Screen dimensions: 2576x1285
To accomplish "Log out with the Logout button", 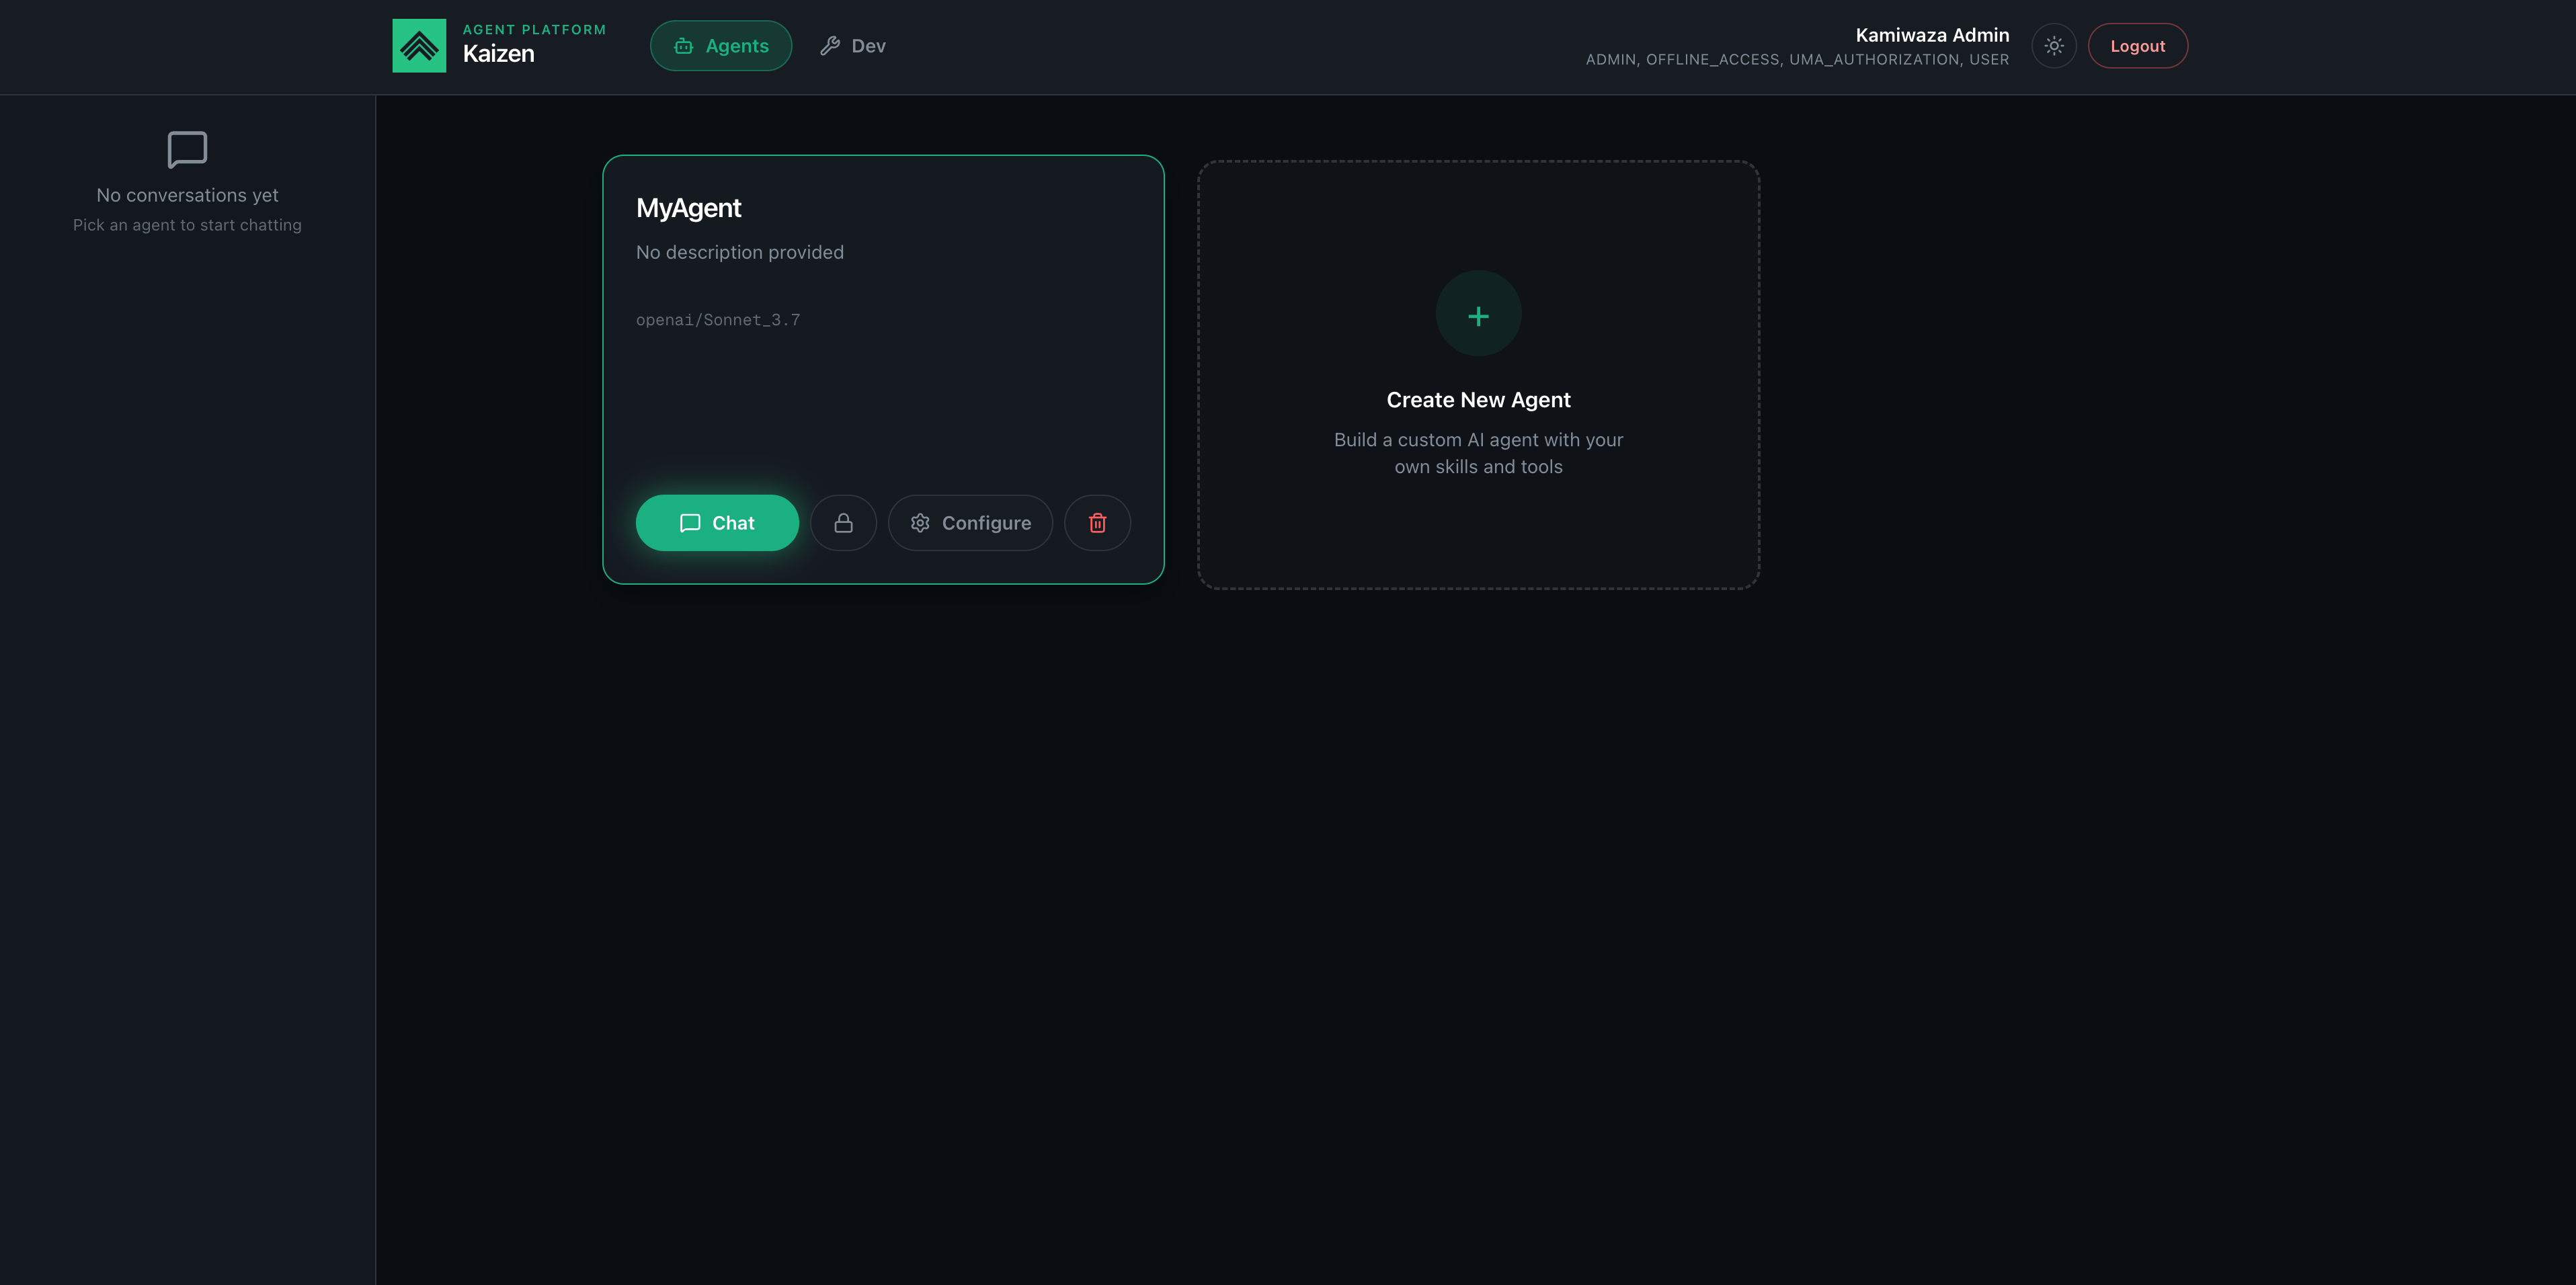I will (2137, 46).
